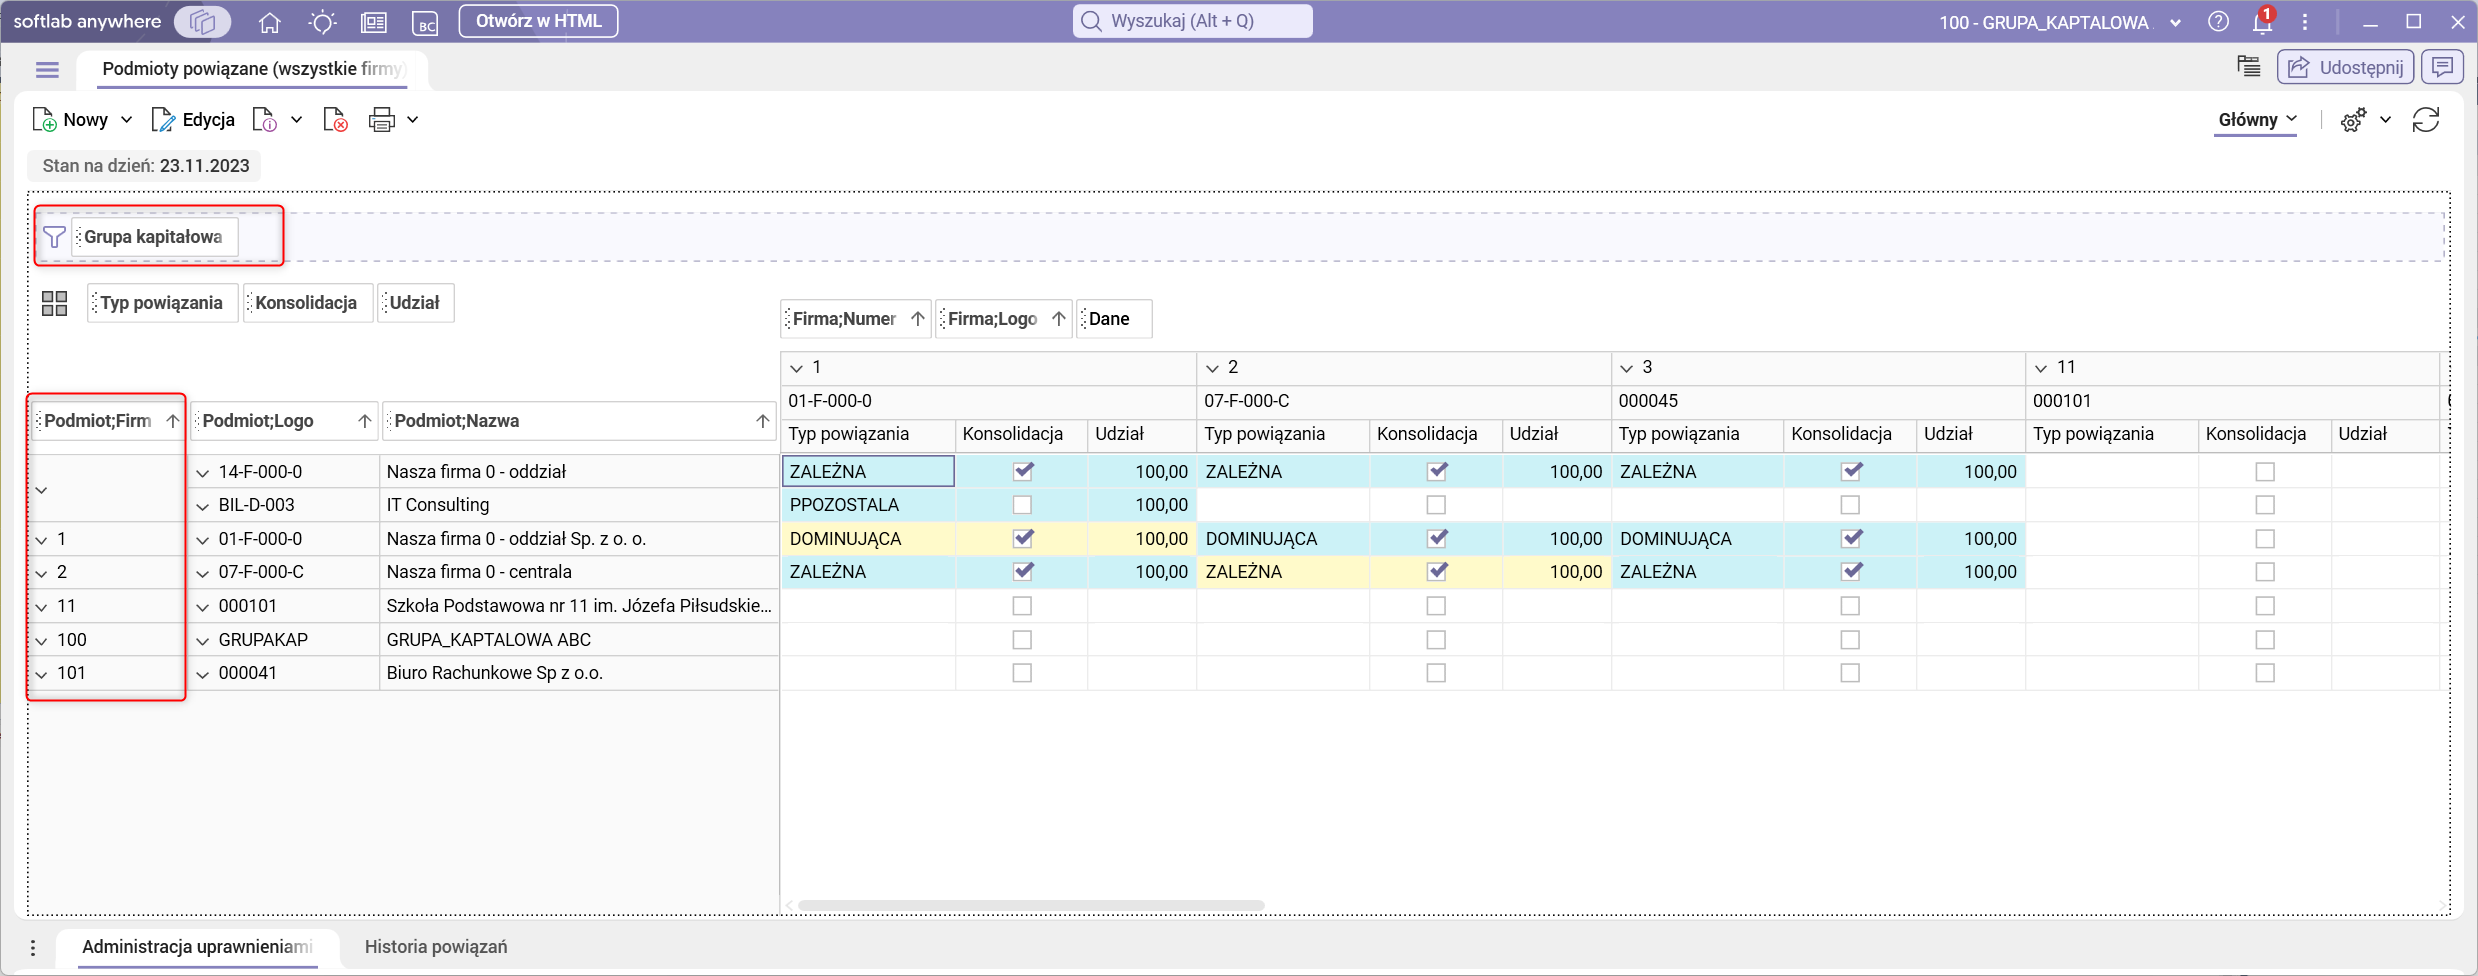This screenshot has height=976, width=2478.
Task: Click the list view icon beside Udostępnij
Action: (x=2249, y=67)
